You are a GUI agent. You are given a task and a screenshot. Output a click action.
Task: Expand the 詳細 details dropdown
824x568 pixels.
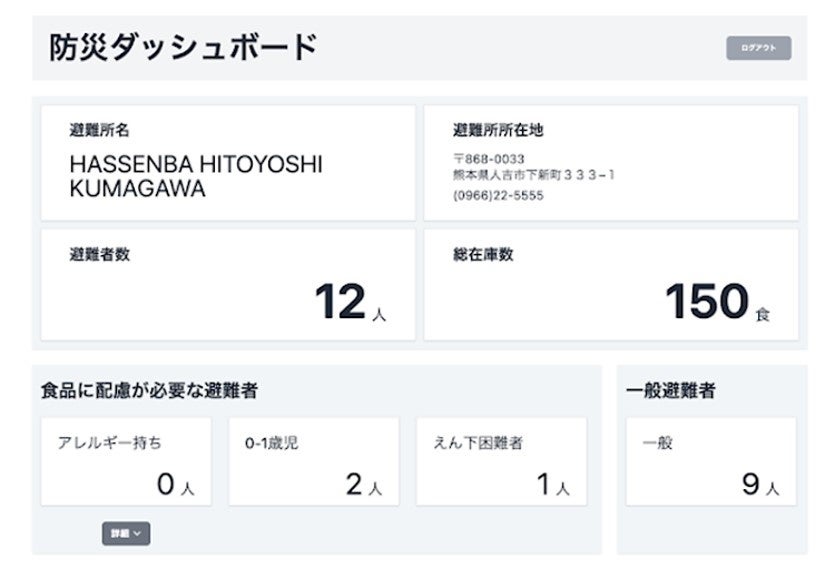(125, 534)
